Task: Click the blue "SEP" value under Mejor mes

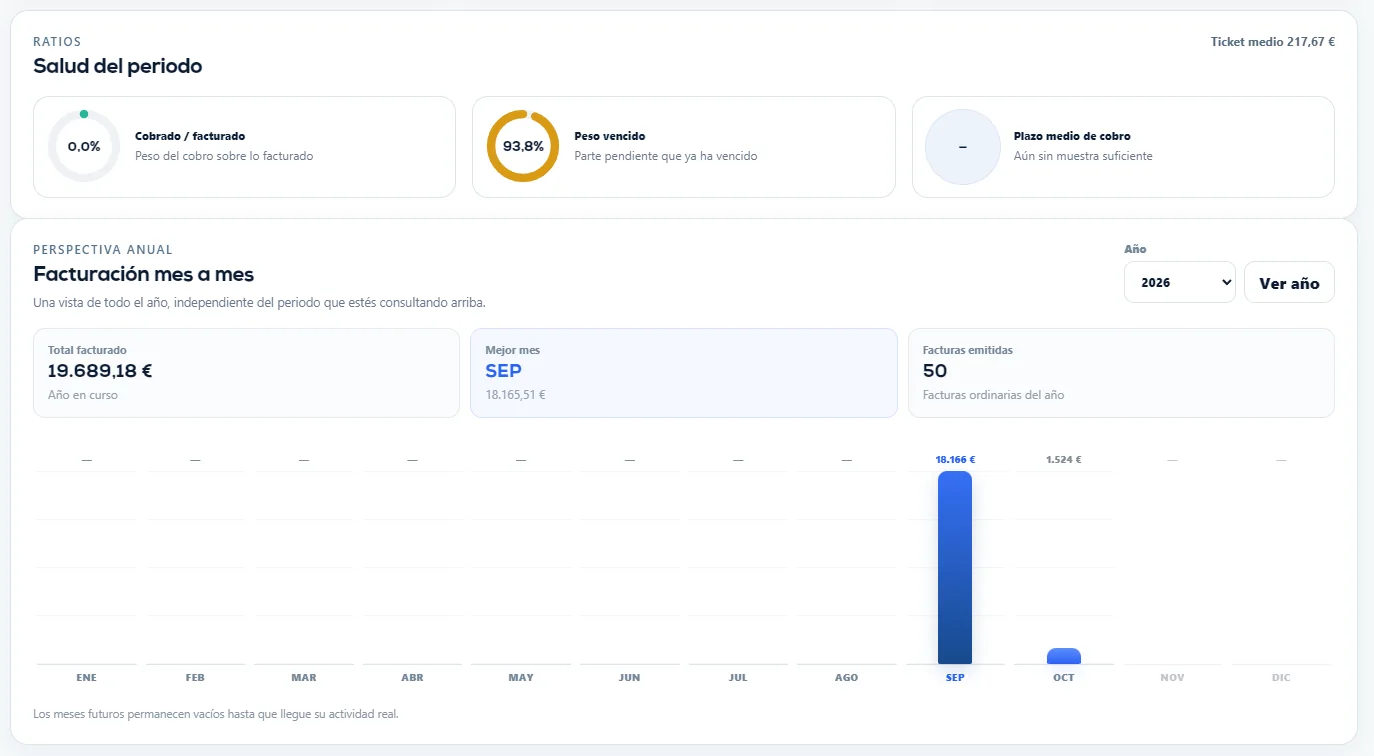Action: (x=504, y=371)
